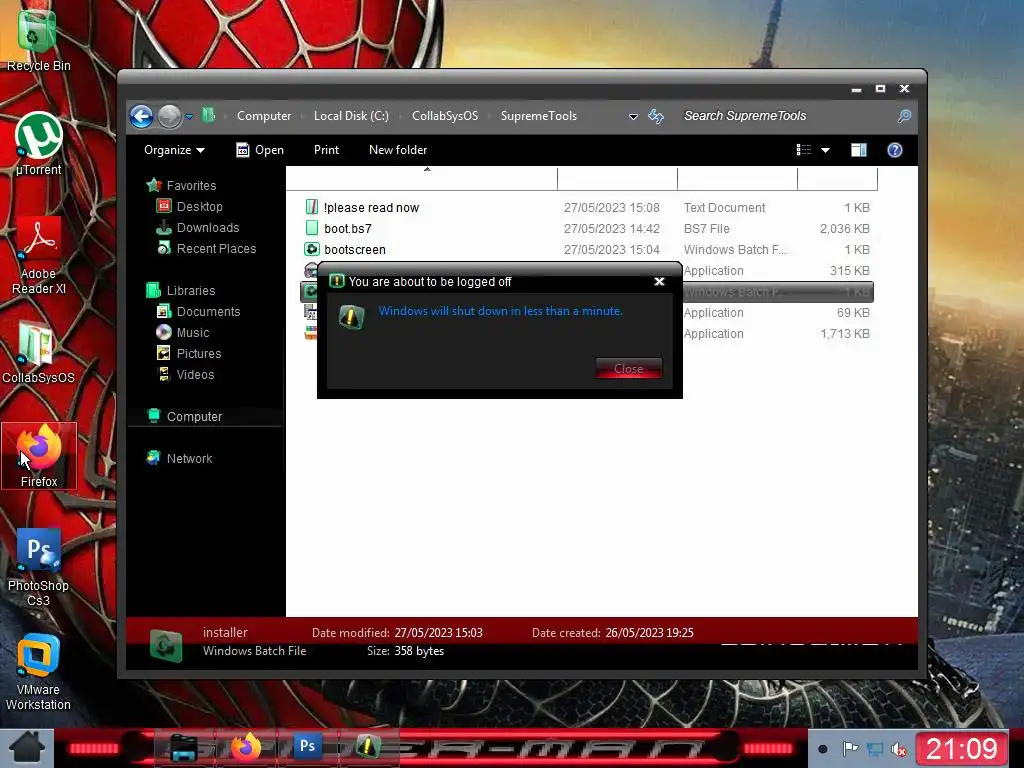This screenshot has height=768, width=1024.
Task: Select the boot.bs7 file
Action: pos(588,229)
